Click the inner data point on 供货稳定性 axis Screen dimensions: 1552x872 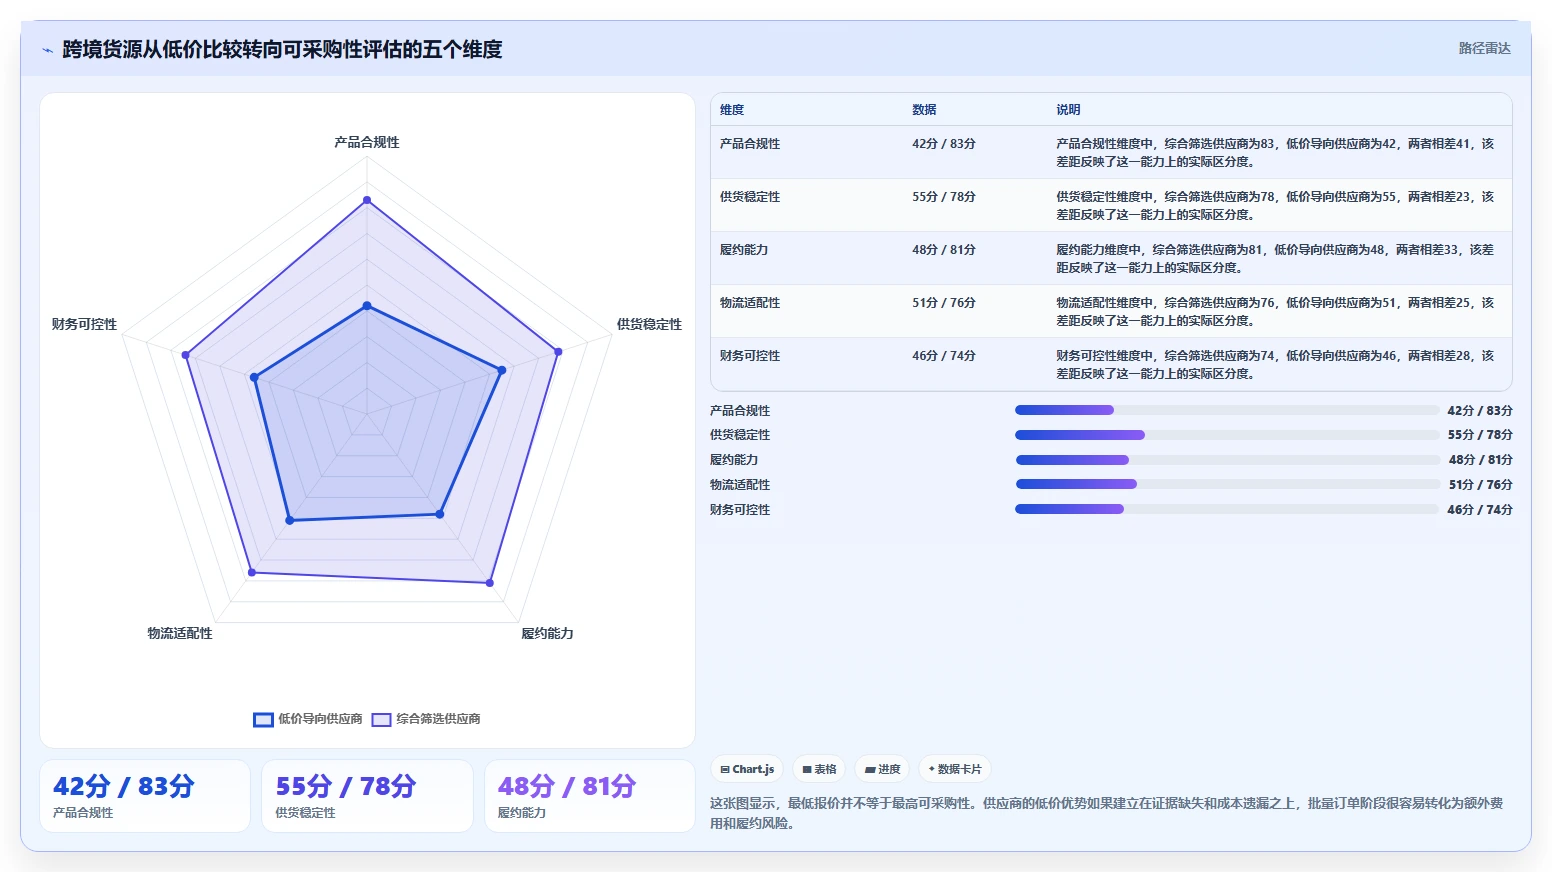click(502, 370)
